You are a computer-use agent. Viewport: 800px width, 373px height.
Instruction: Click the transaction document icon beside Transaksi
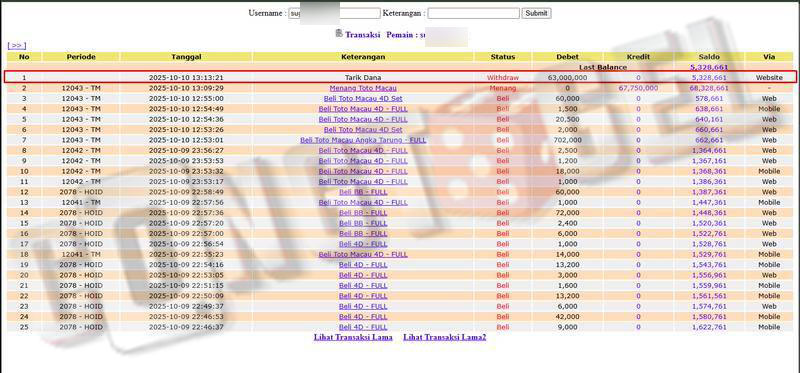click(x=339, y=34)
